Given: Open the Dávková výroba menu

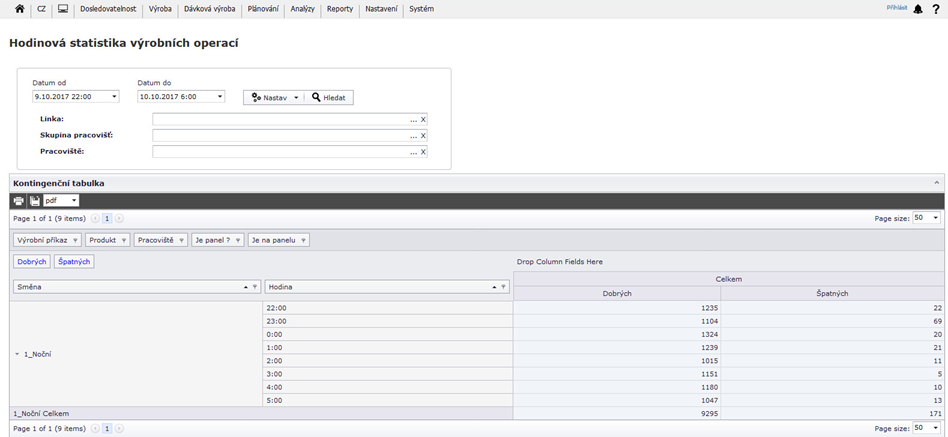Looking at the screenshot, I should [x=210, y=9].
